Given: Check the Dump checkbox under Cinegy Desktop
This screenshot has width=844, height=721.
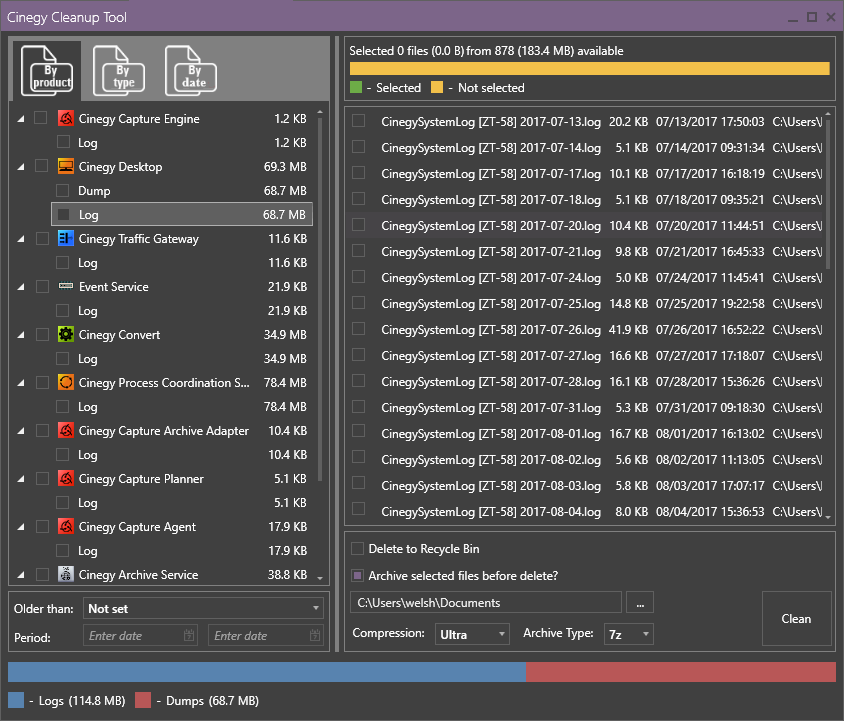Looking at the screenshot, I should coord(63,190).
